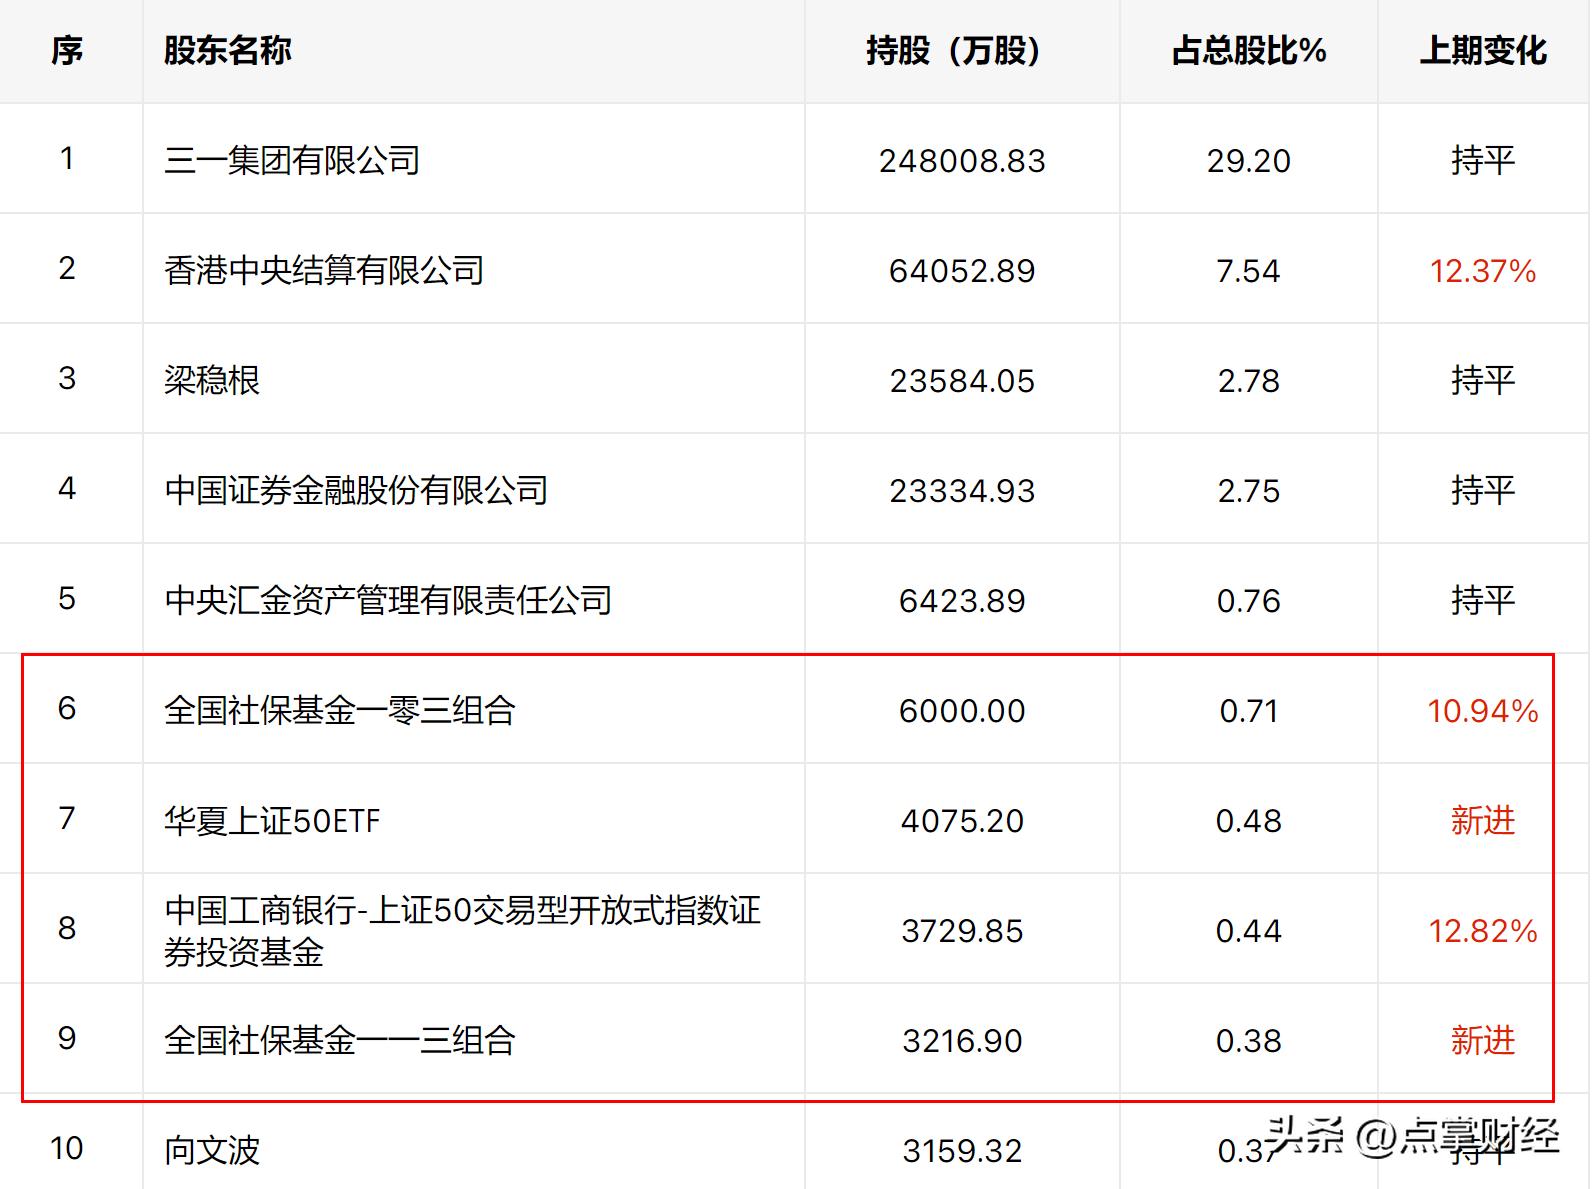Click 新进 in the 华夏上证50ETF row
Viewport: 1593px width, 1189px height.
click(x=1483, y=820)
